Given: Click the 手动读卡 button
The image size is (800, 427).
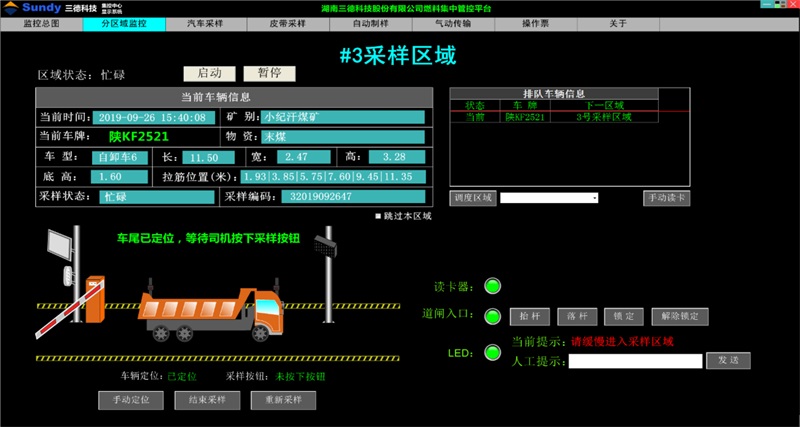Looking at the screenshot, I should [x=666, y=198].
